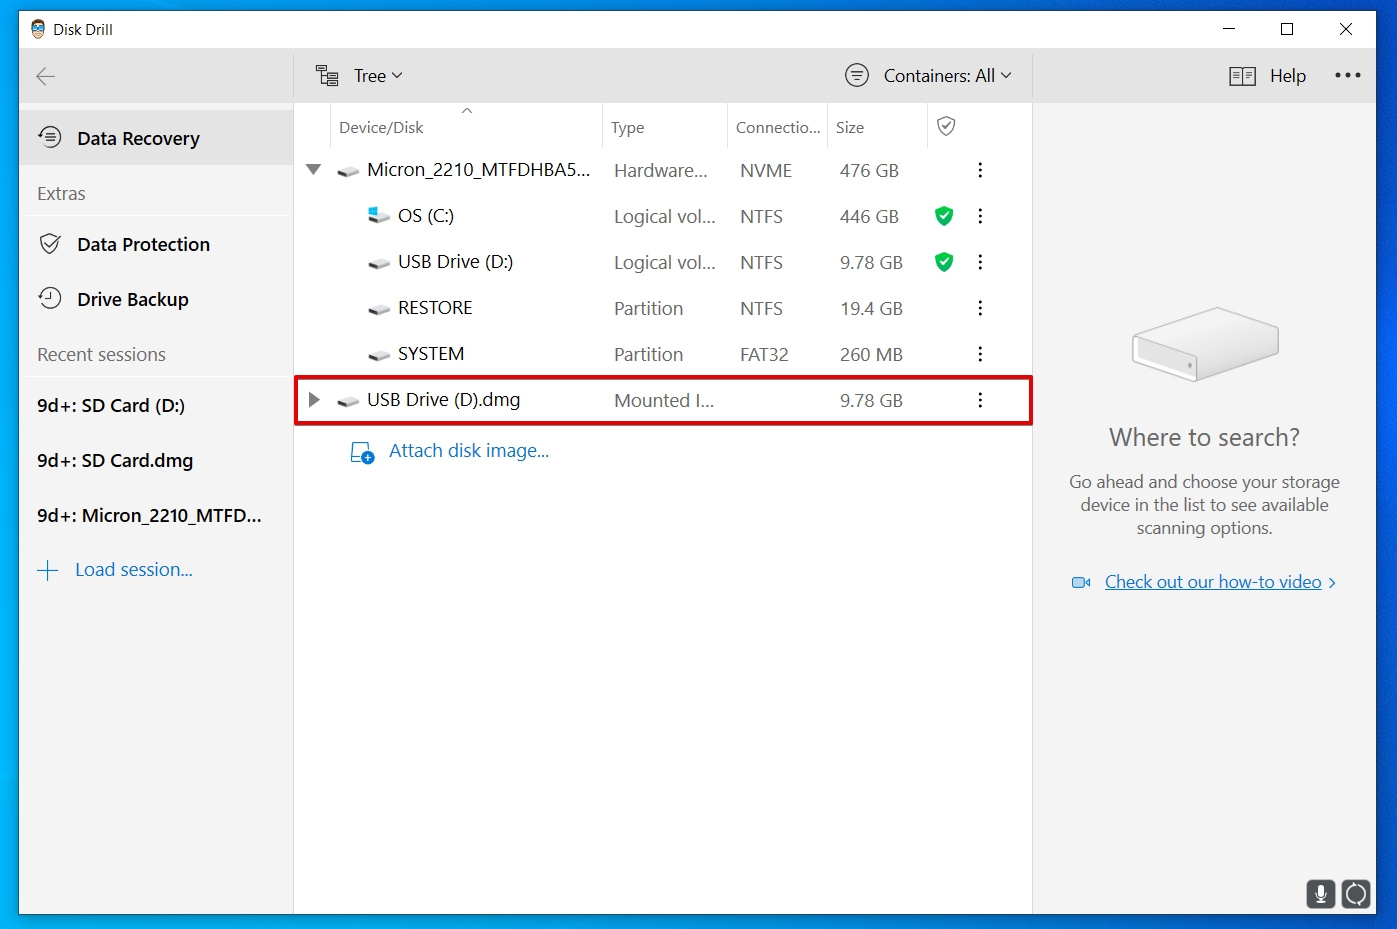Click the Load session... link
The image size is (1397, 929).
click(134, 569)
